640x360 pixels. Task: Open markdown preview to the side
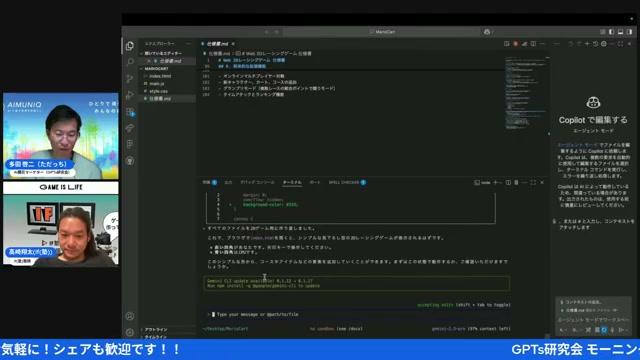point(507,44)
